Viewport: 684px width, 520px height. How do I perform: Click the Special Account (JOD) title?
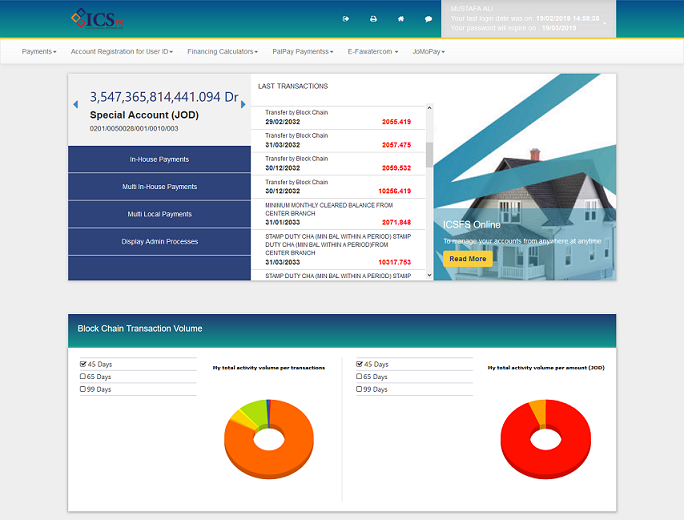tap(144, 115)
